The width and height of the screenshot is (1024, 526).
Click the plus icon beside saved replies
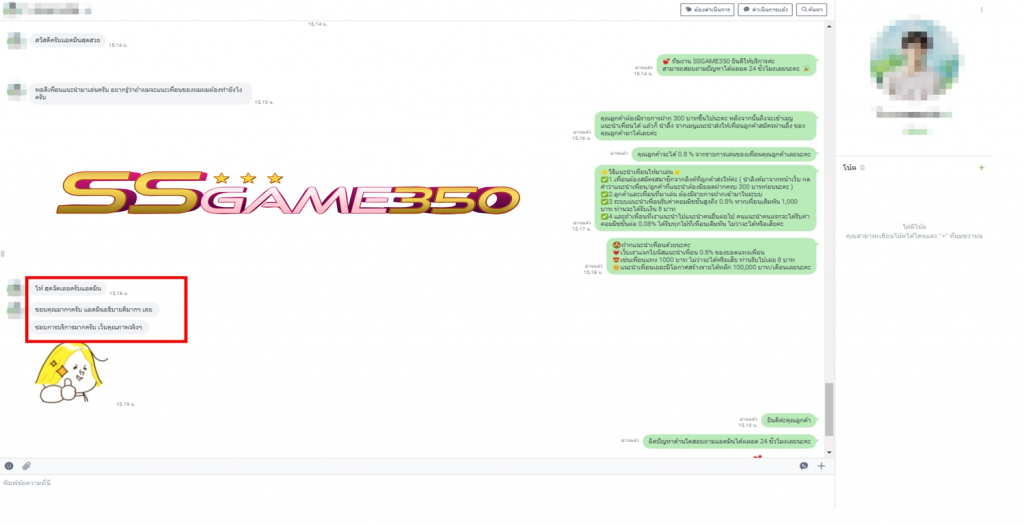point(821,466)
